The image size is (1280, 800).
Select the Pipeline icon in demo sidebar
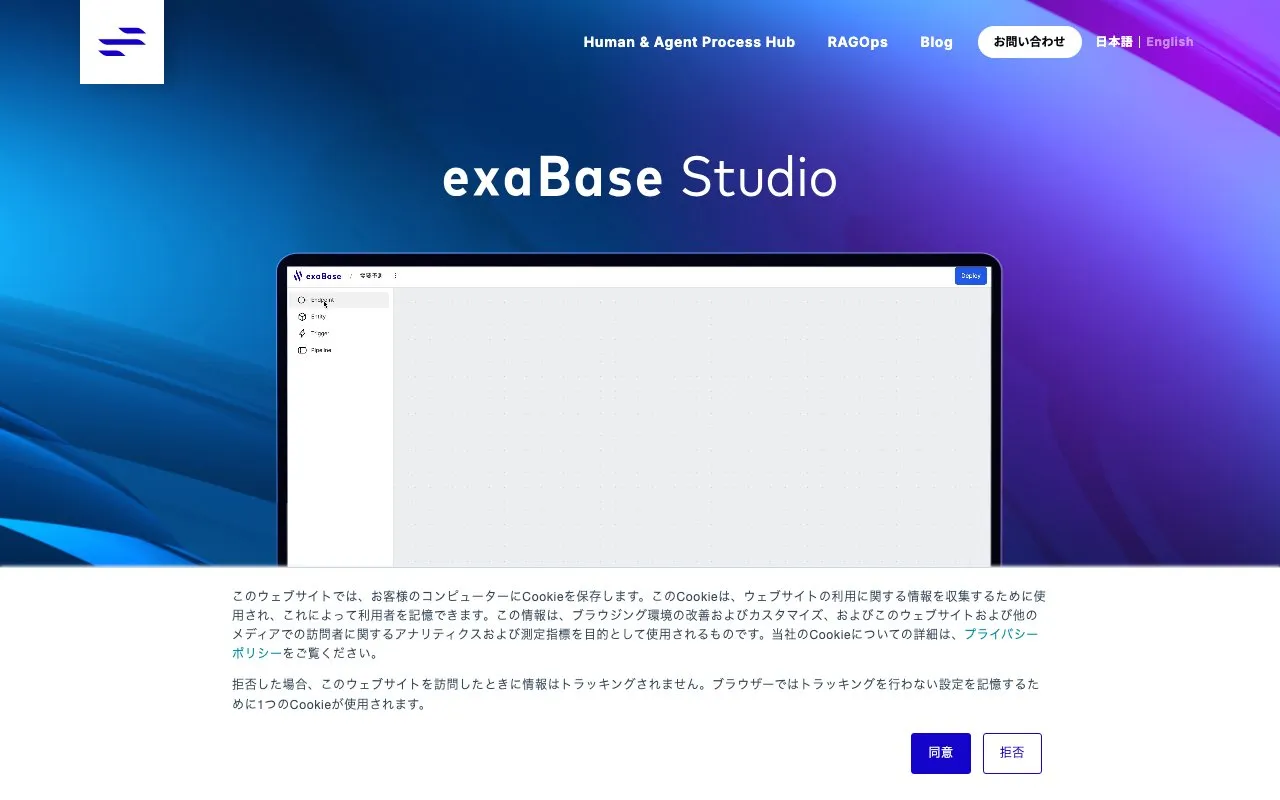tap(302, 350)
